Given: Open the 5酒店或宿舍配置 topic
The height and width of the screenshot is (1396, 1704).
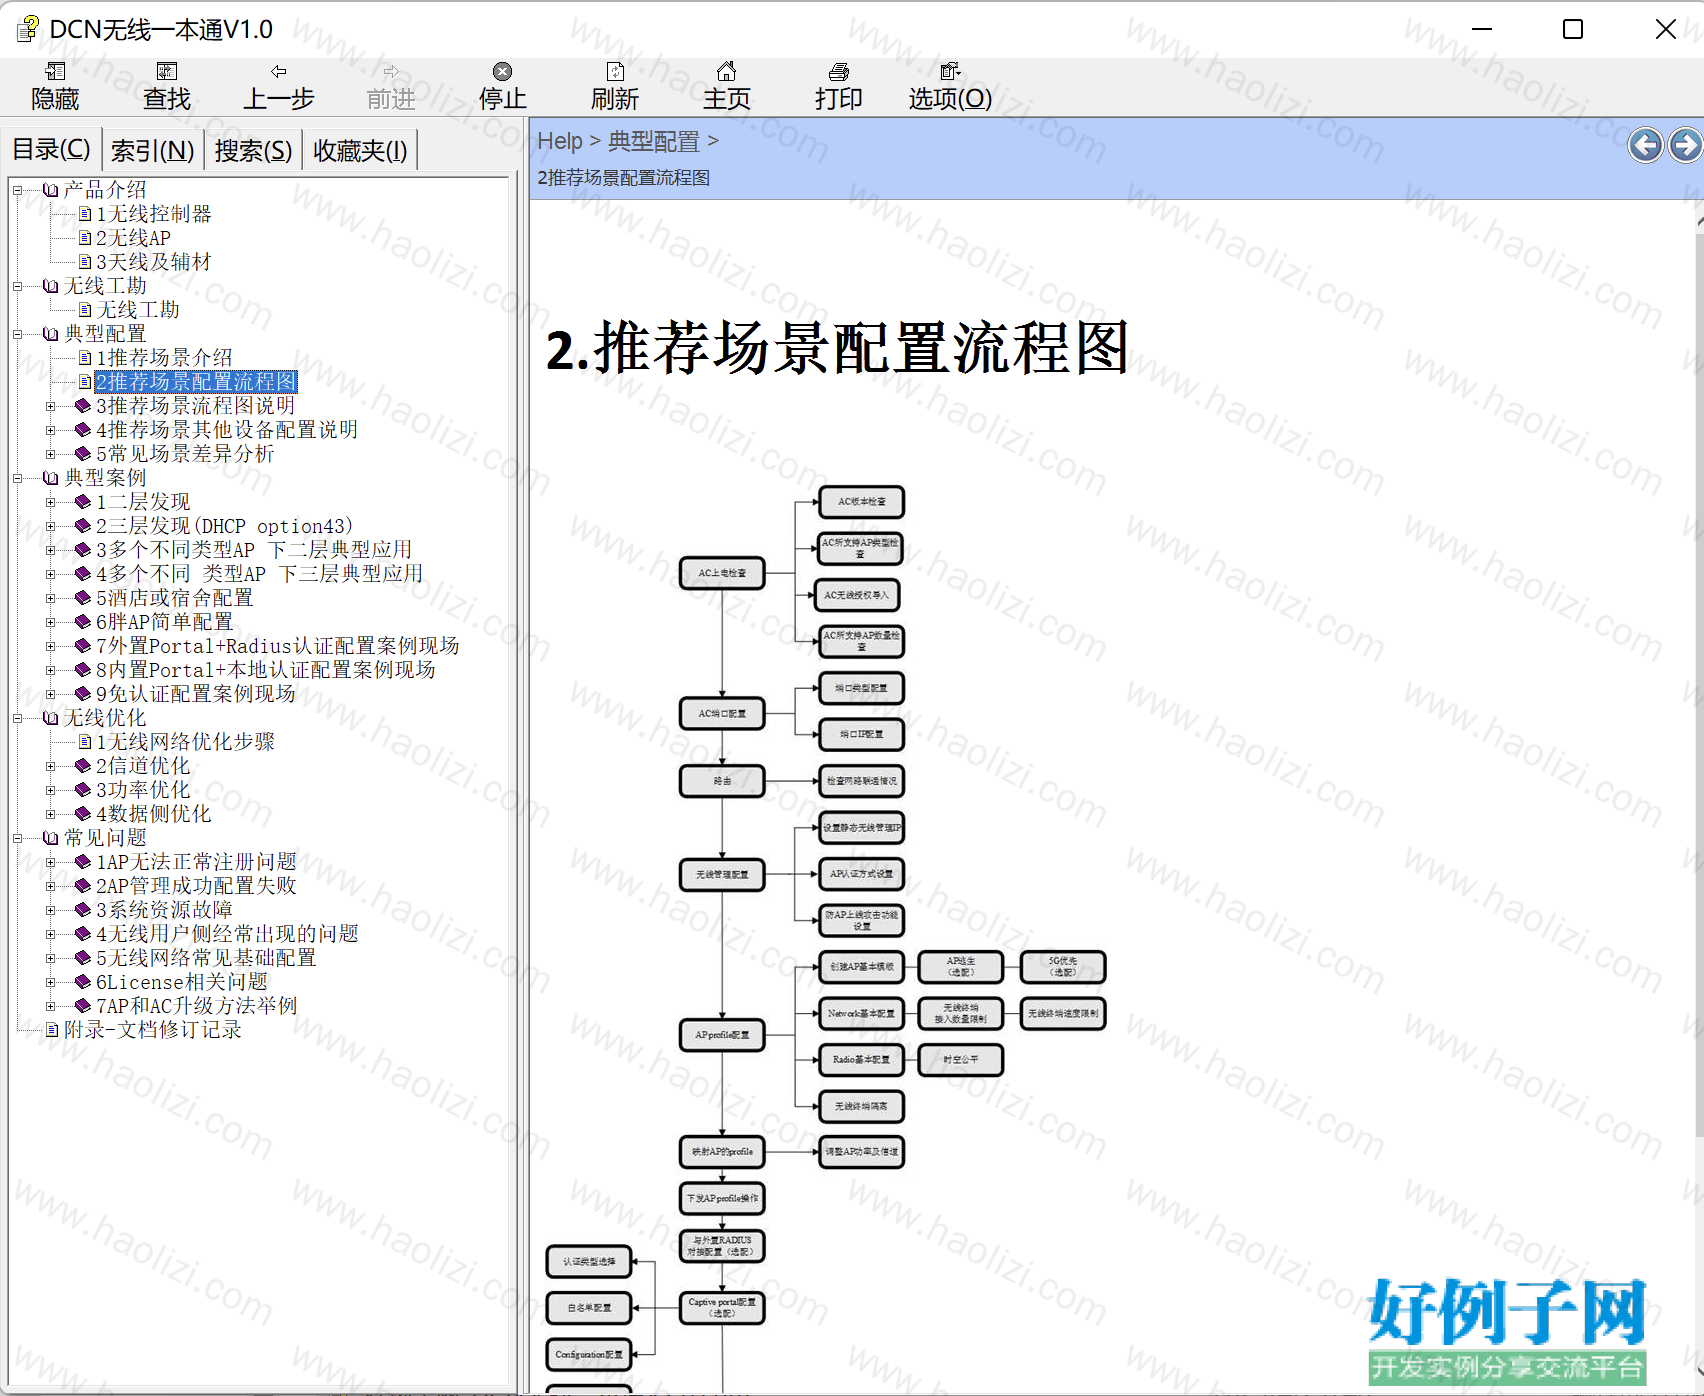Looking at the screenshot, I should (174, 598).
